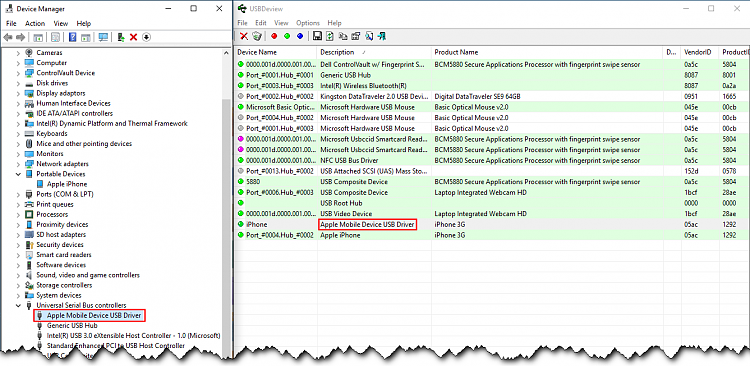
Task: Expand the Disk drives node
Action: pyautogui.click(x=18, y=83)
